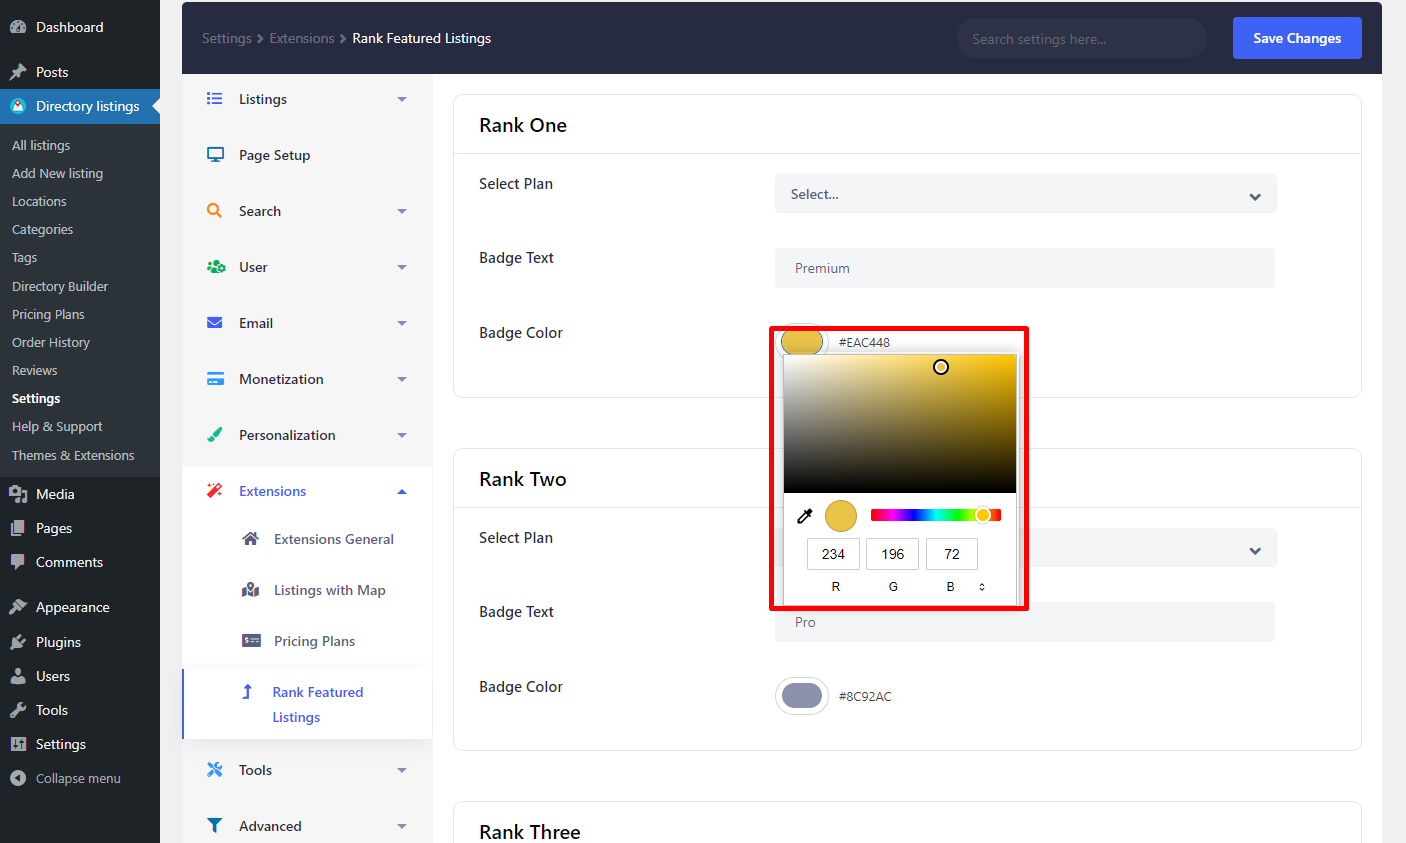Click the Pages icon in sidebar
Viewport: 1406px width, 843px height.
[18, 528]
